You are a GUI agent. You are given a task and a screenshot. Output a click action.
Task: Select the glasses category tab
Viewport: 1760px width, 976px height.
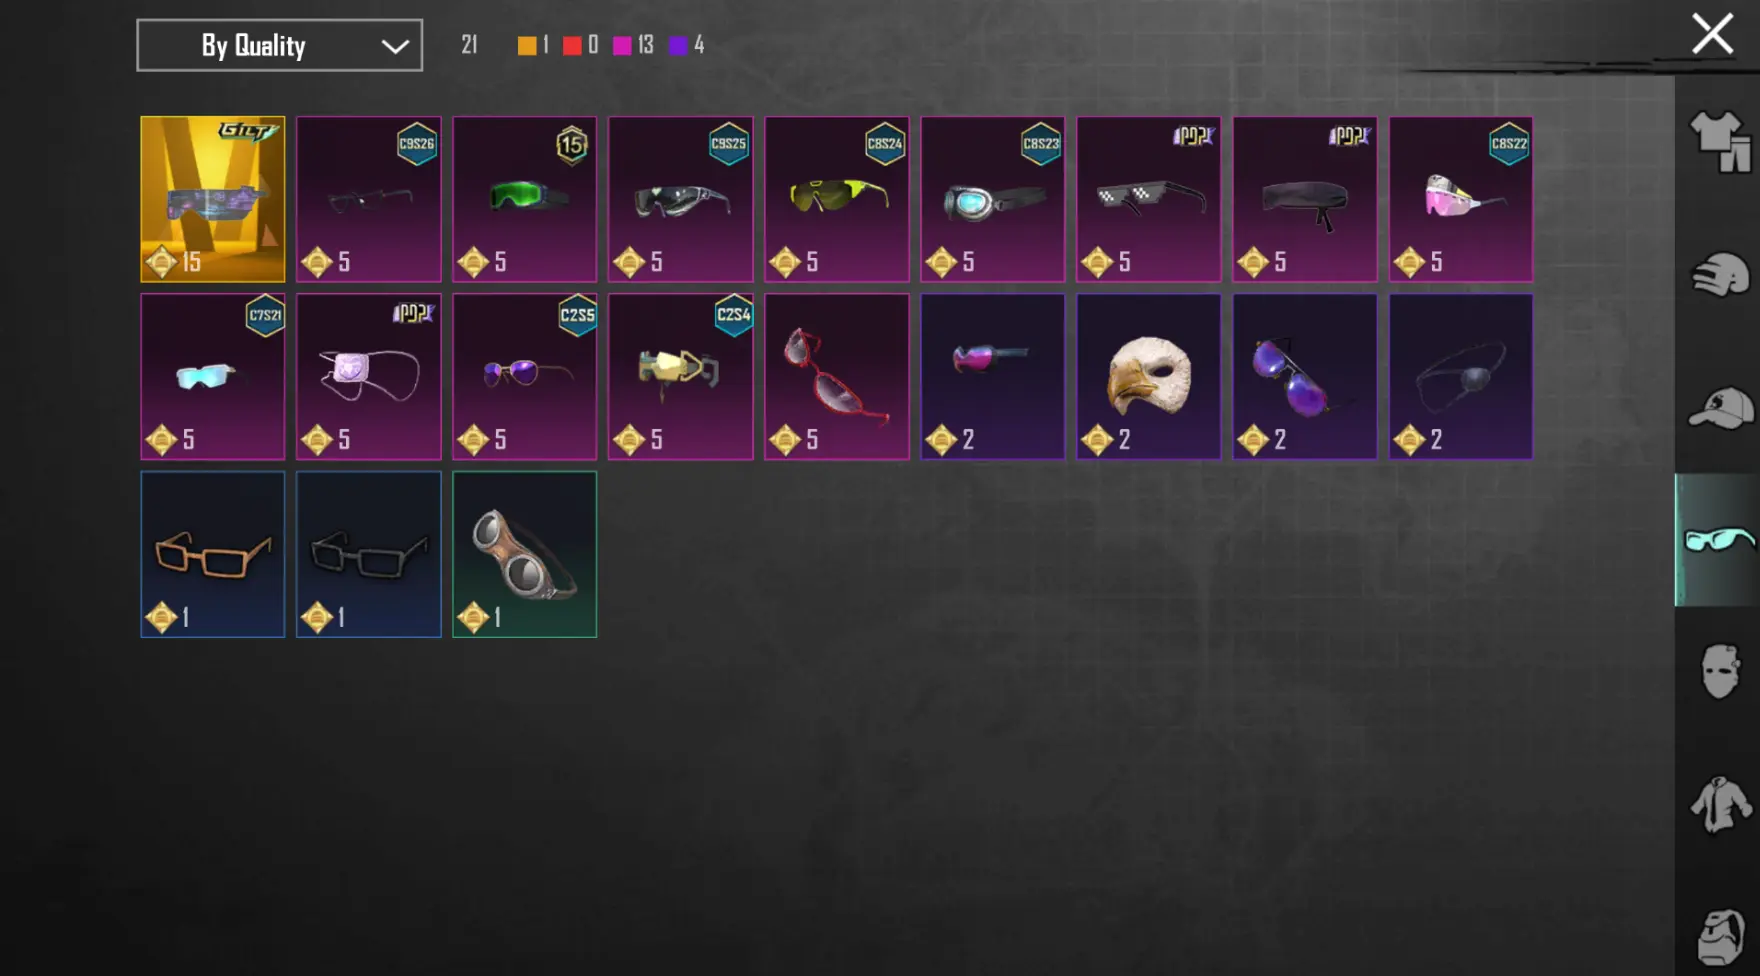[x=1718, y=540]
